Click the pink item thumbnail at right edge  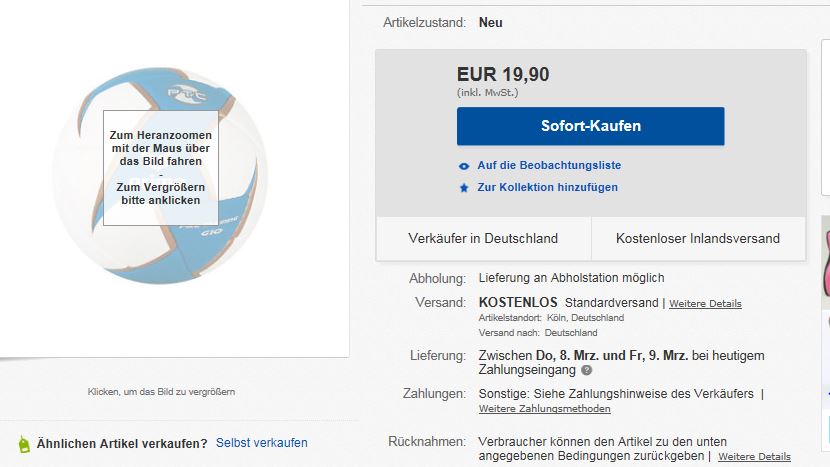825,262
